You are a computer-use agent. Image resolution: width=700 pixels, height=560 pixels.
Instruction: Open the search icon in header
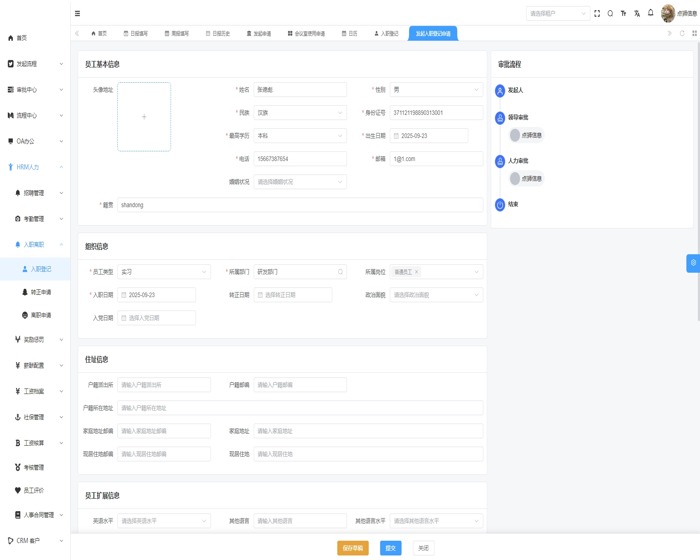(610, 13)
